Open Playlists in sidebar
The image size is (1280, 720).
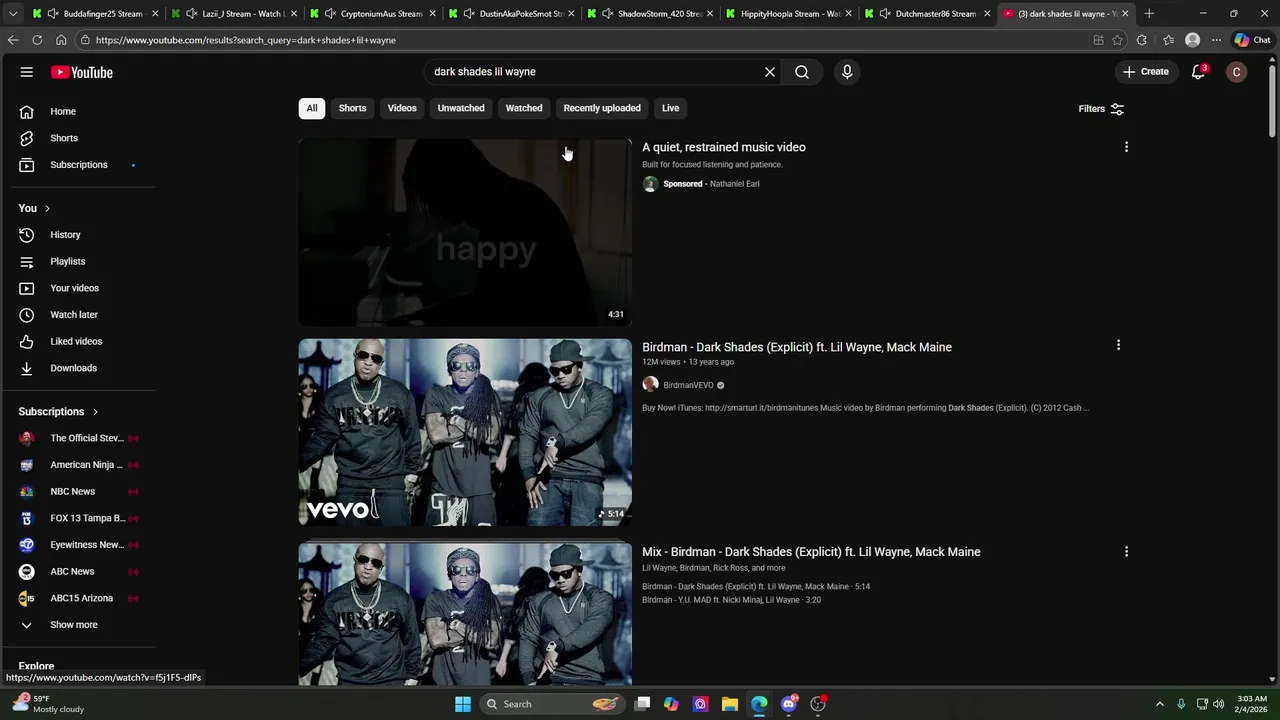pos(80,261)
